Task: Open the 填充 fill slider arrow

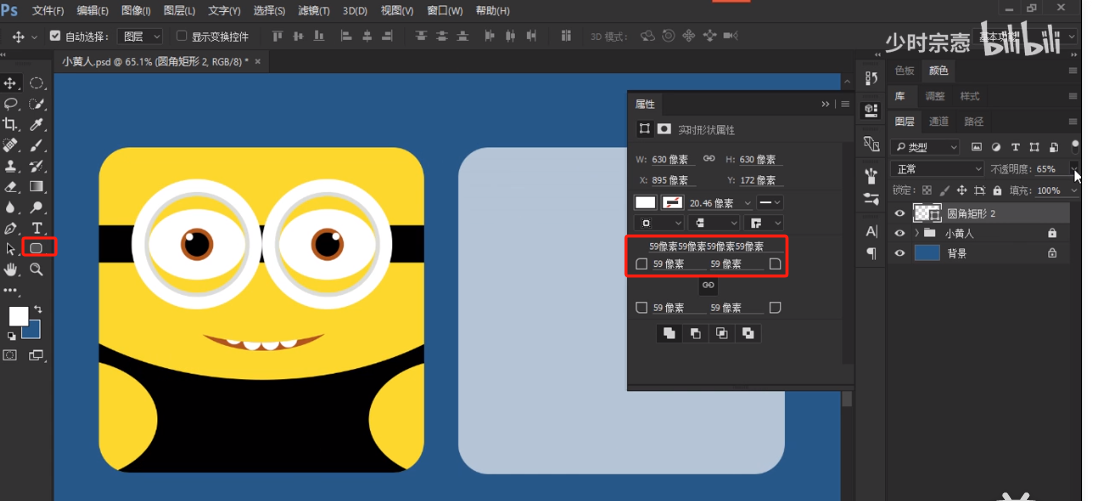Action: 1073,190
